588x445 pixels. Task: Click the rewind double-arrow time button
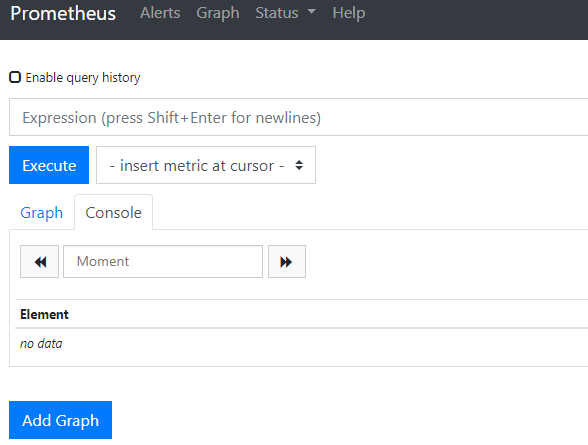pyautogui.click(x=39, y=262)
